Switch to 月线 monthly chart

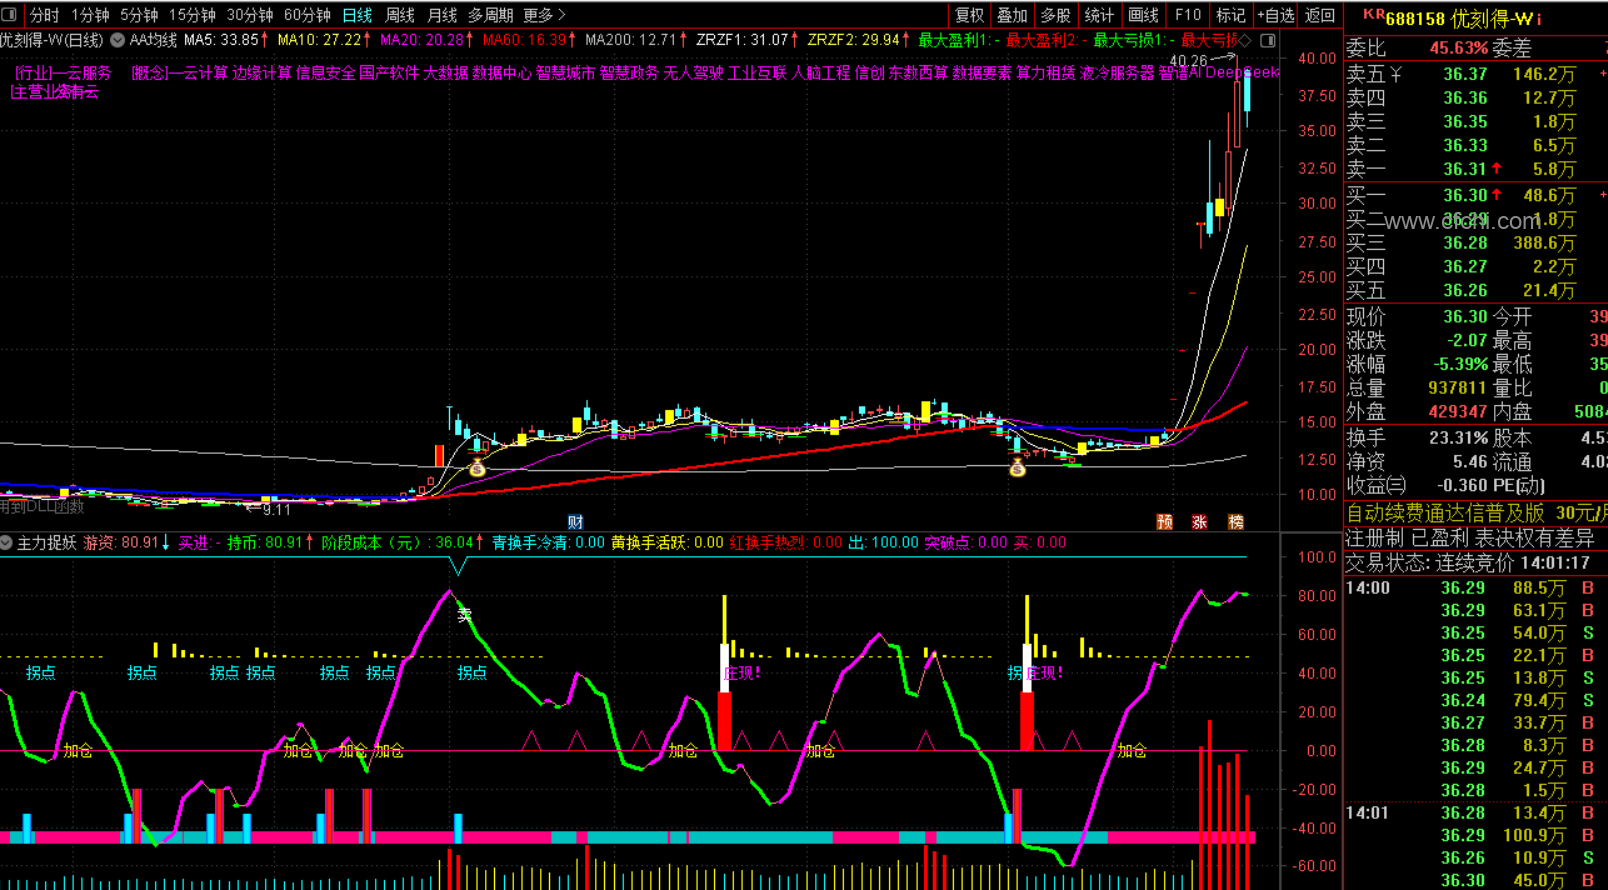tap(442, 15)
